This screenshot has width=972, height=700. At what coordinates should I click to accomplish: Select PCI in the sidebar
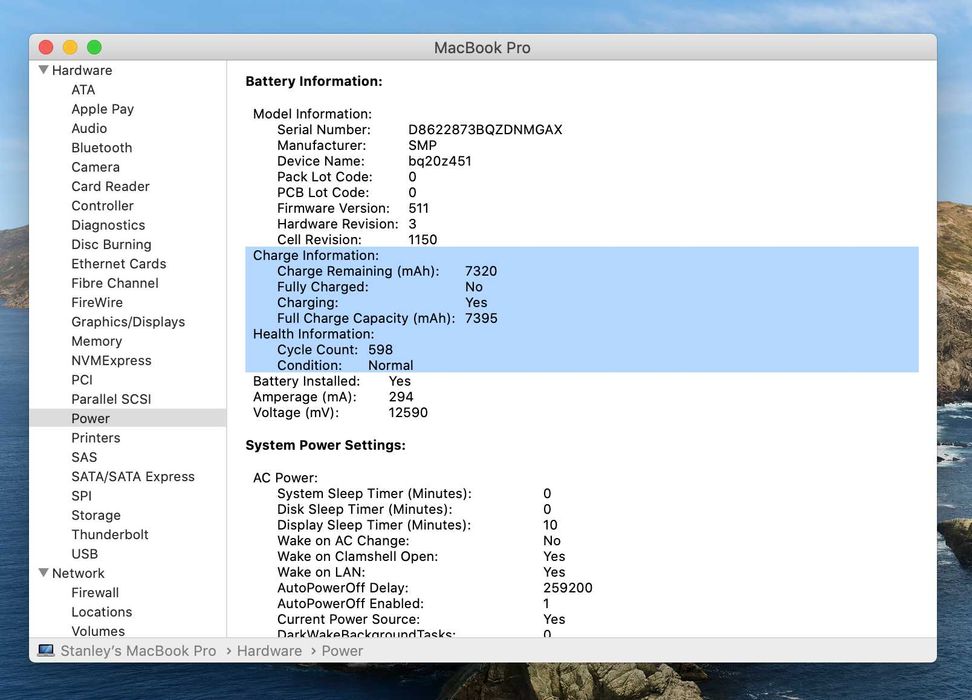82,379
